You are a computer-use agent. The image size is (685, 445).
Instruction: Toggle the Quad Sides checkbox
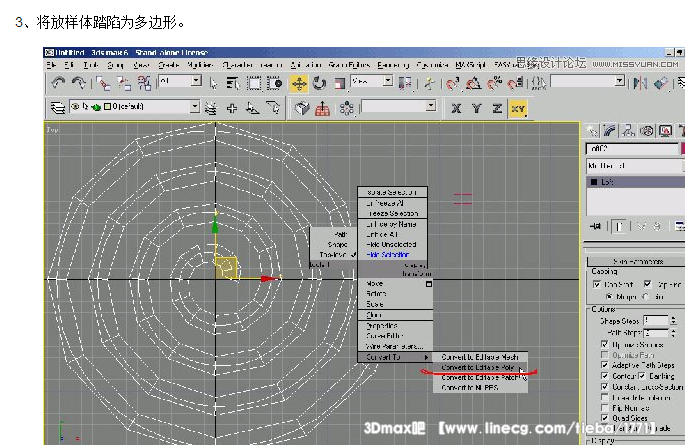click(605, 418)
